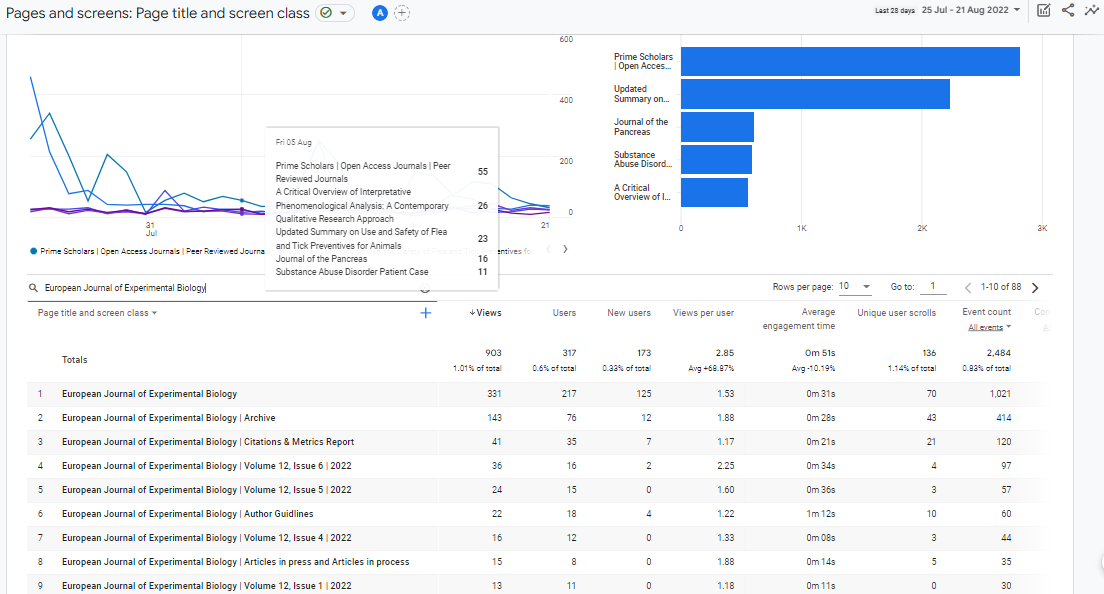The height and width of the screenshot is (594, 1104).
Task: Go to next page of table results
Action: 1035,288
